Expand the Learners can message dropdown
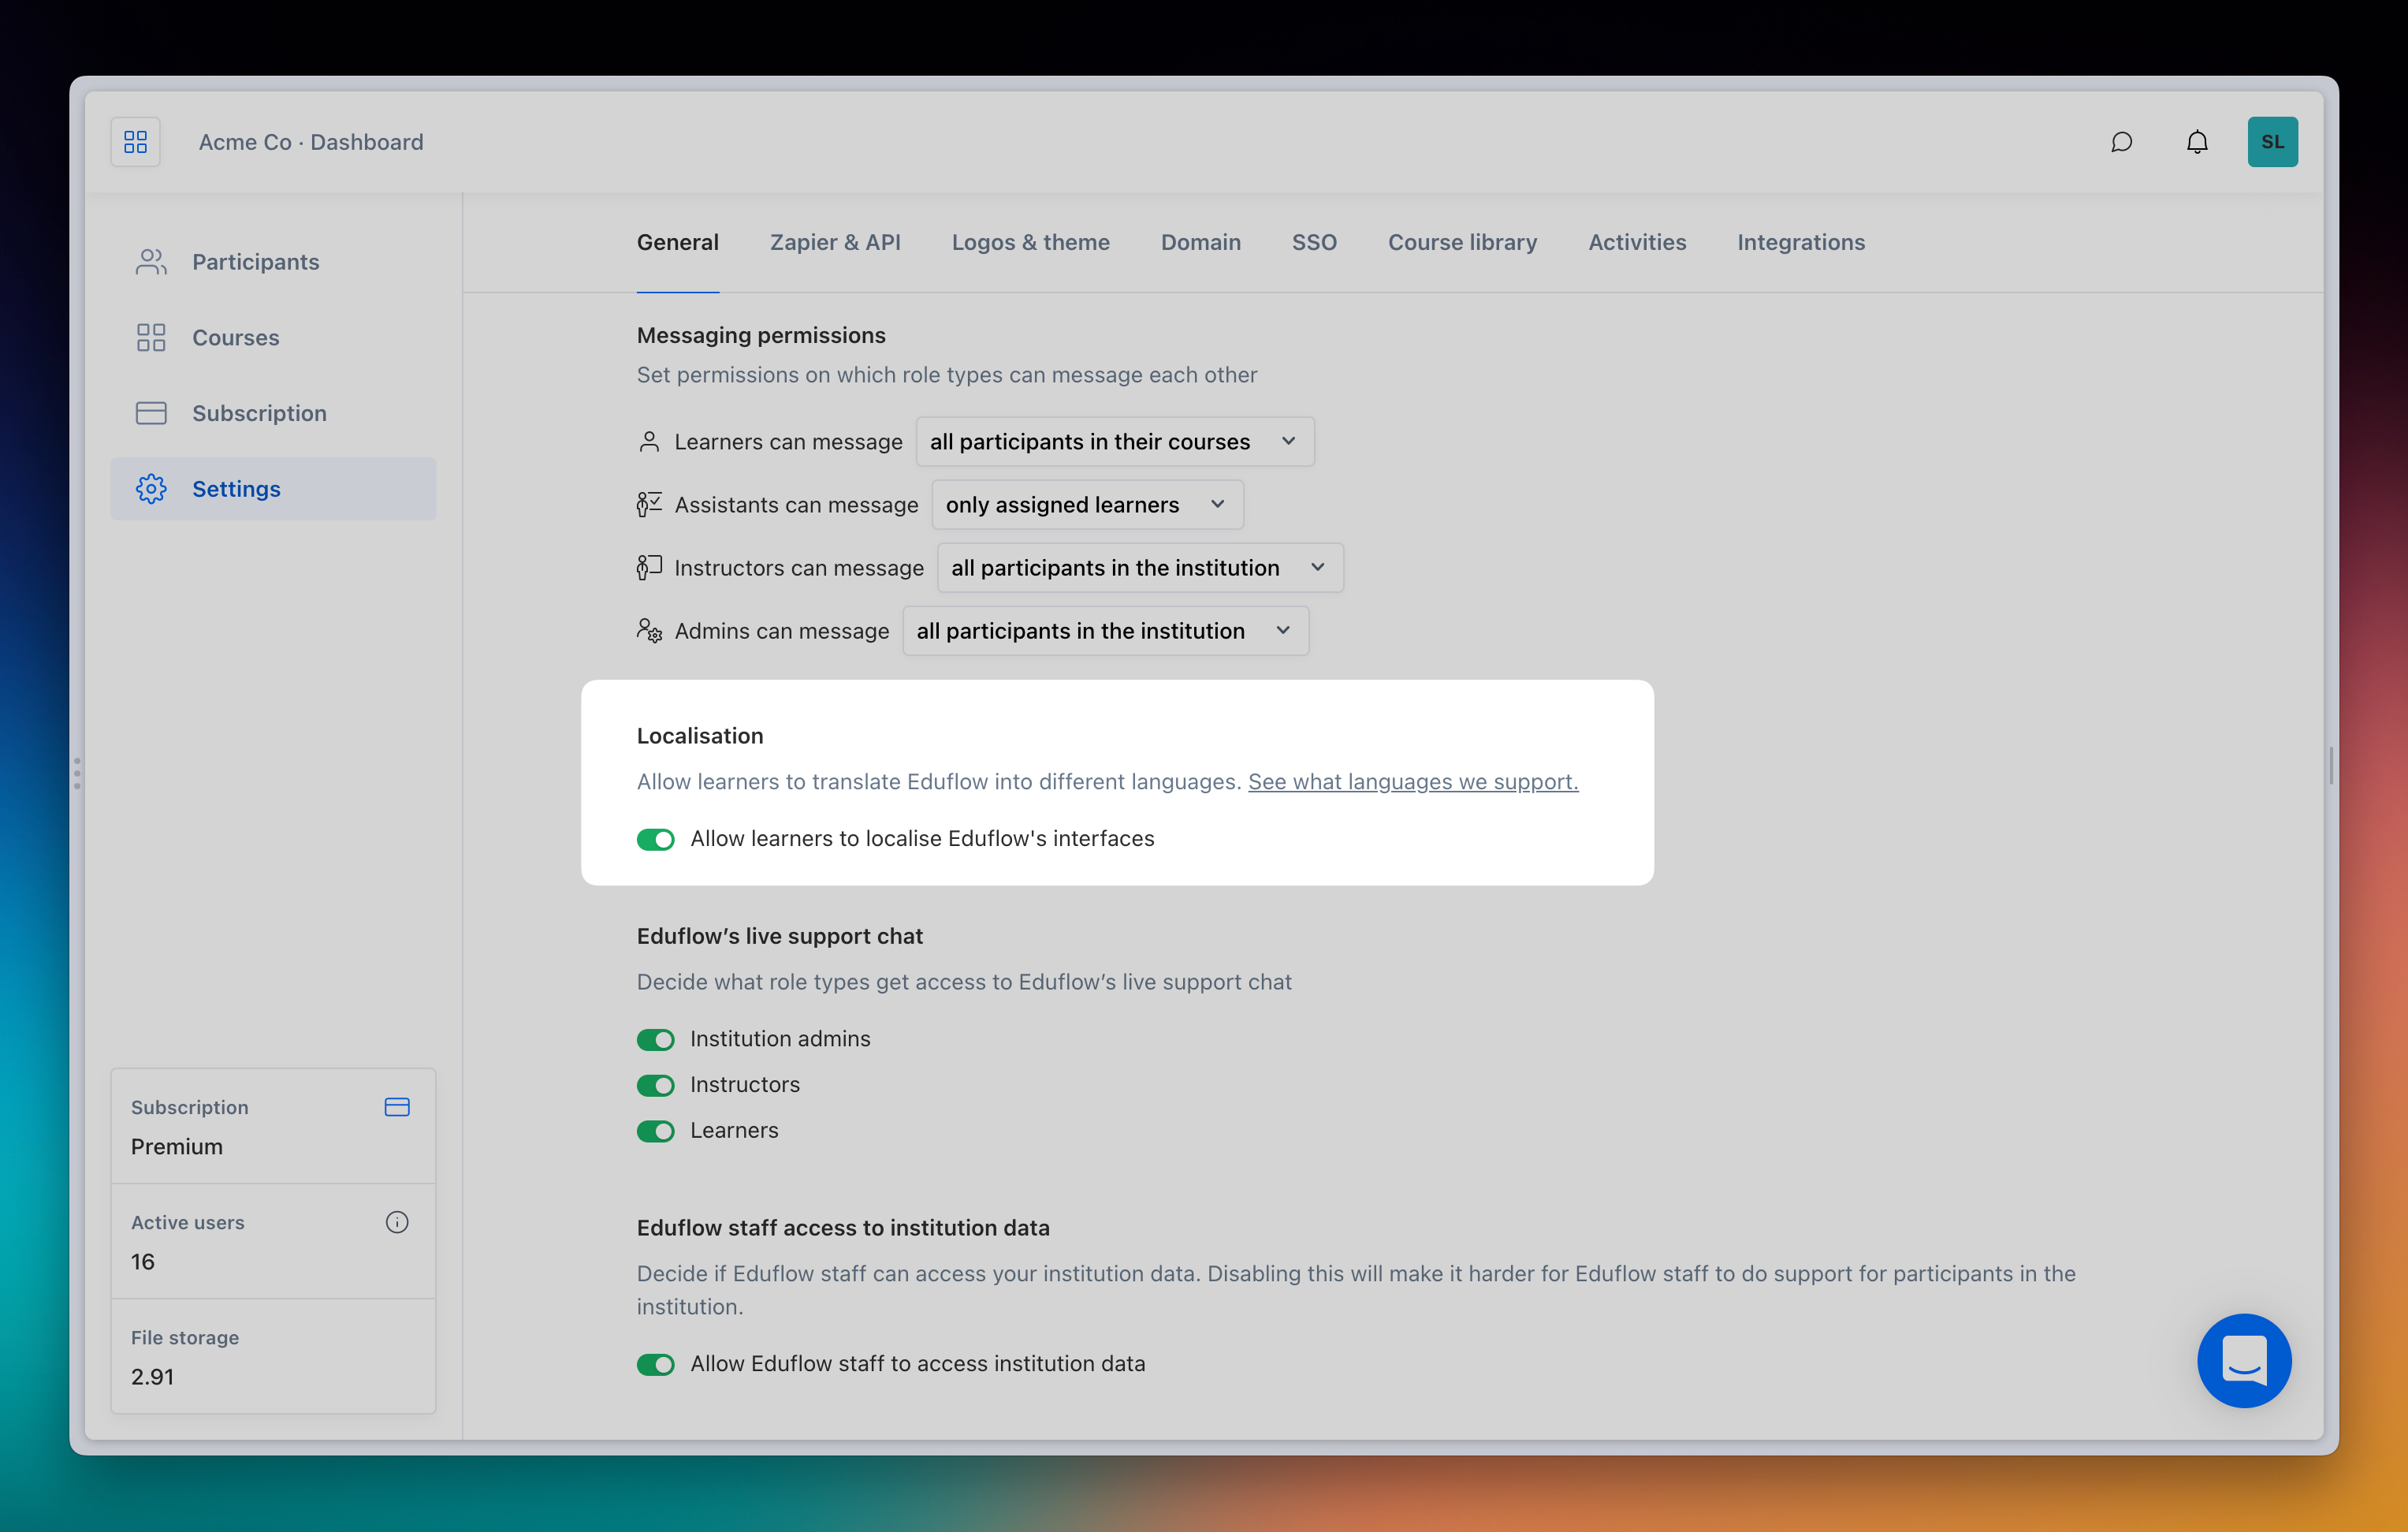This screenshot has width=2408, height=1532. [x=1114, y=442]
